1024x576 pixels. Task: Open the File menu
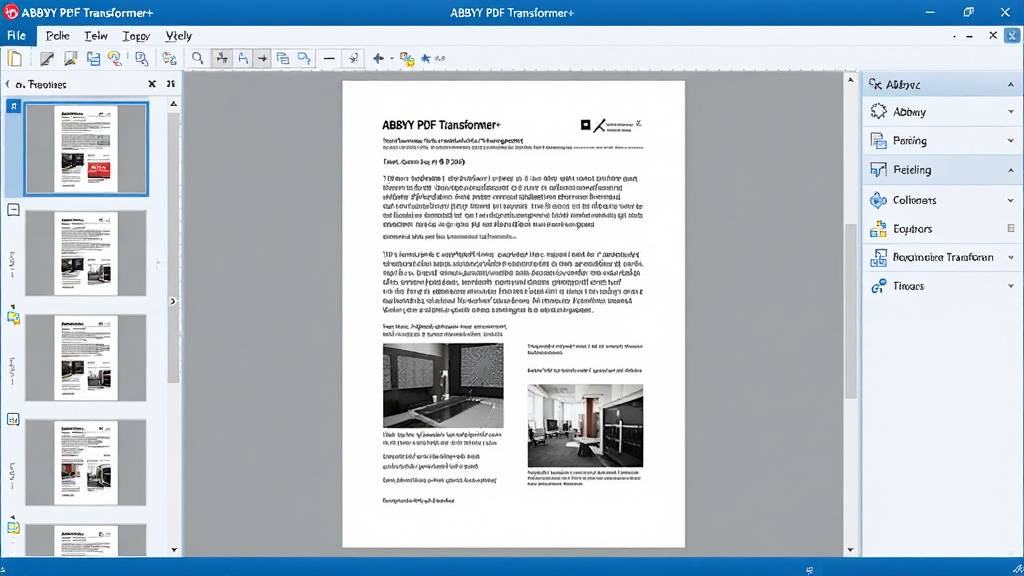(x=16, y=36)
